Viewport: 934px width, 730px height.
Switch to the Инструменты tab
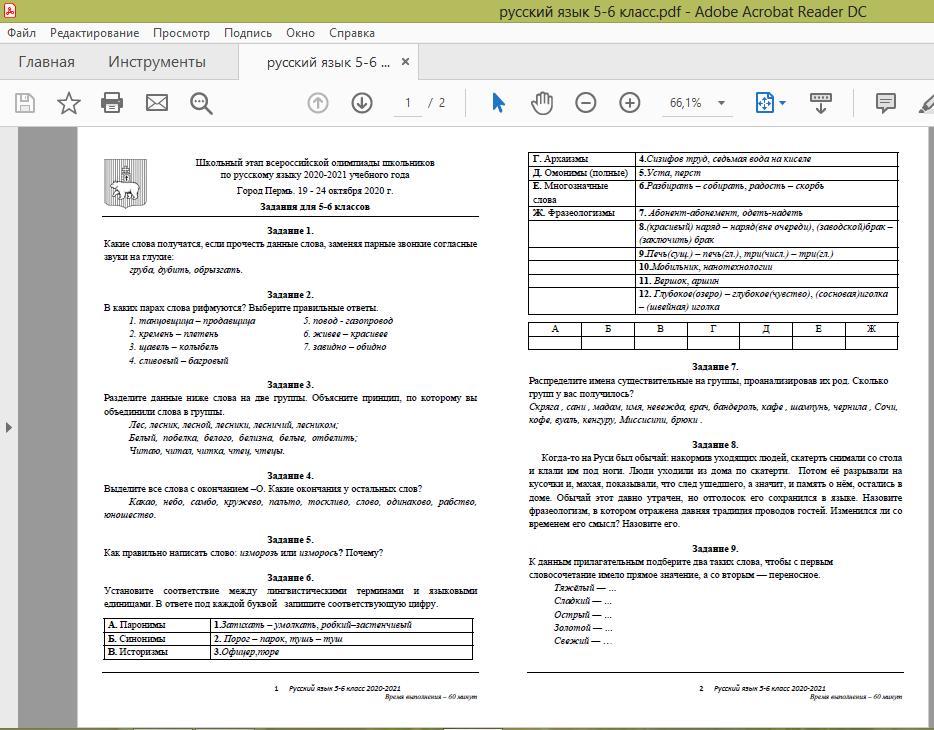pos(157,62)
